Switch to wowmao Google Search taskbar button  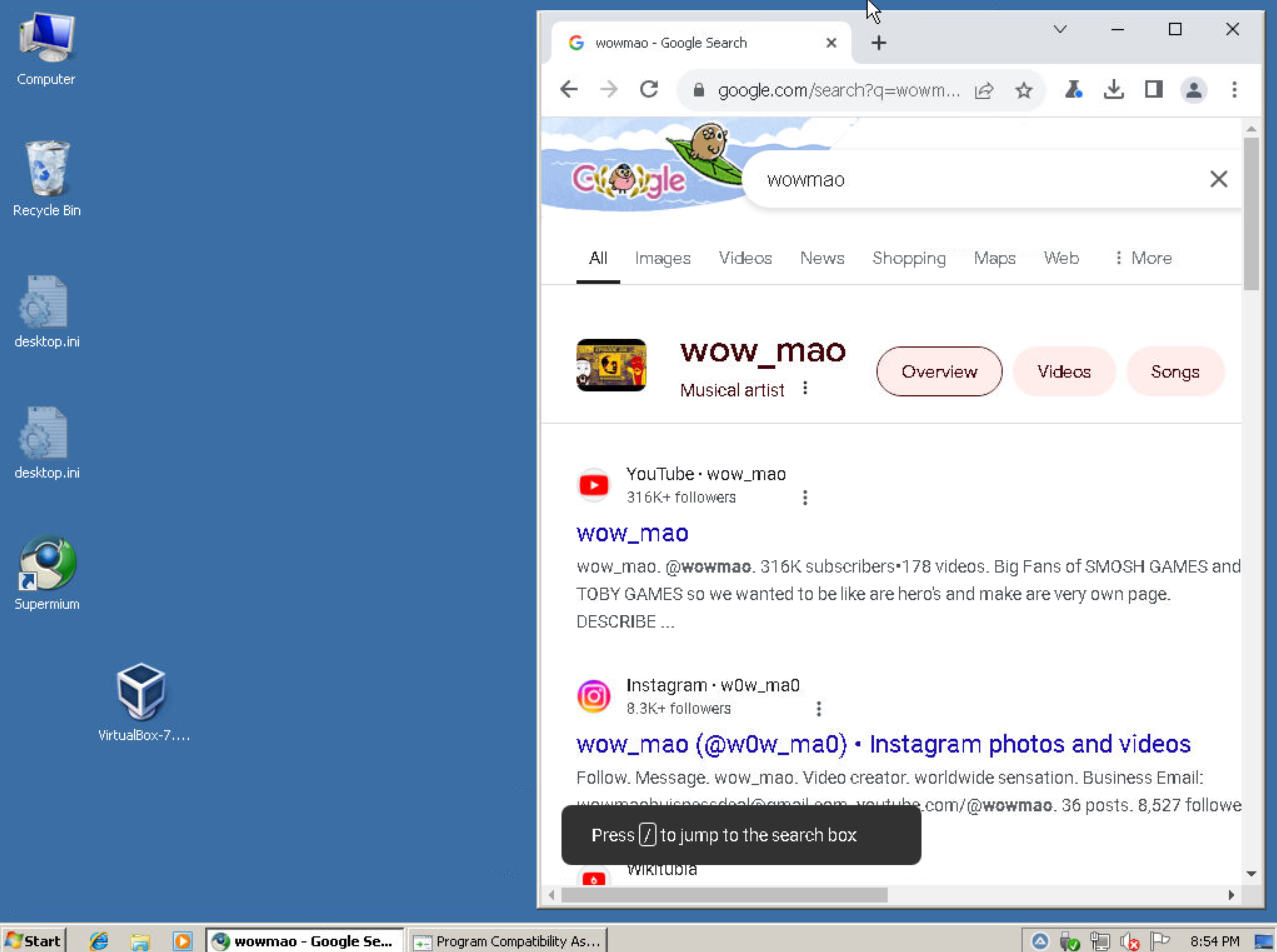coord(305,941)
